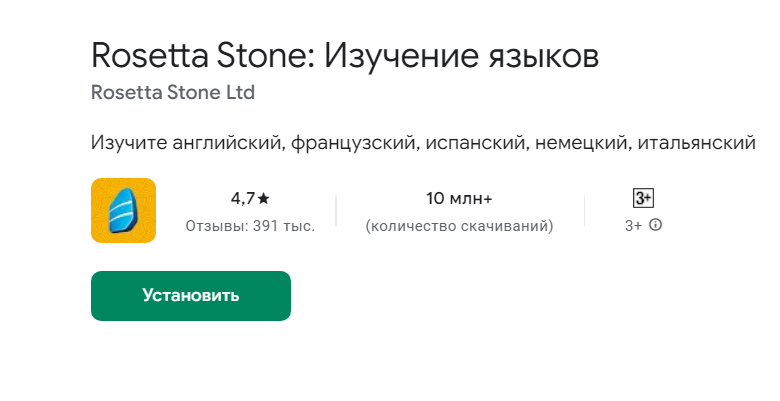Click the boxed 3+ age rating badge
Screen dimensions: 780x401
[644, 198]
